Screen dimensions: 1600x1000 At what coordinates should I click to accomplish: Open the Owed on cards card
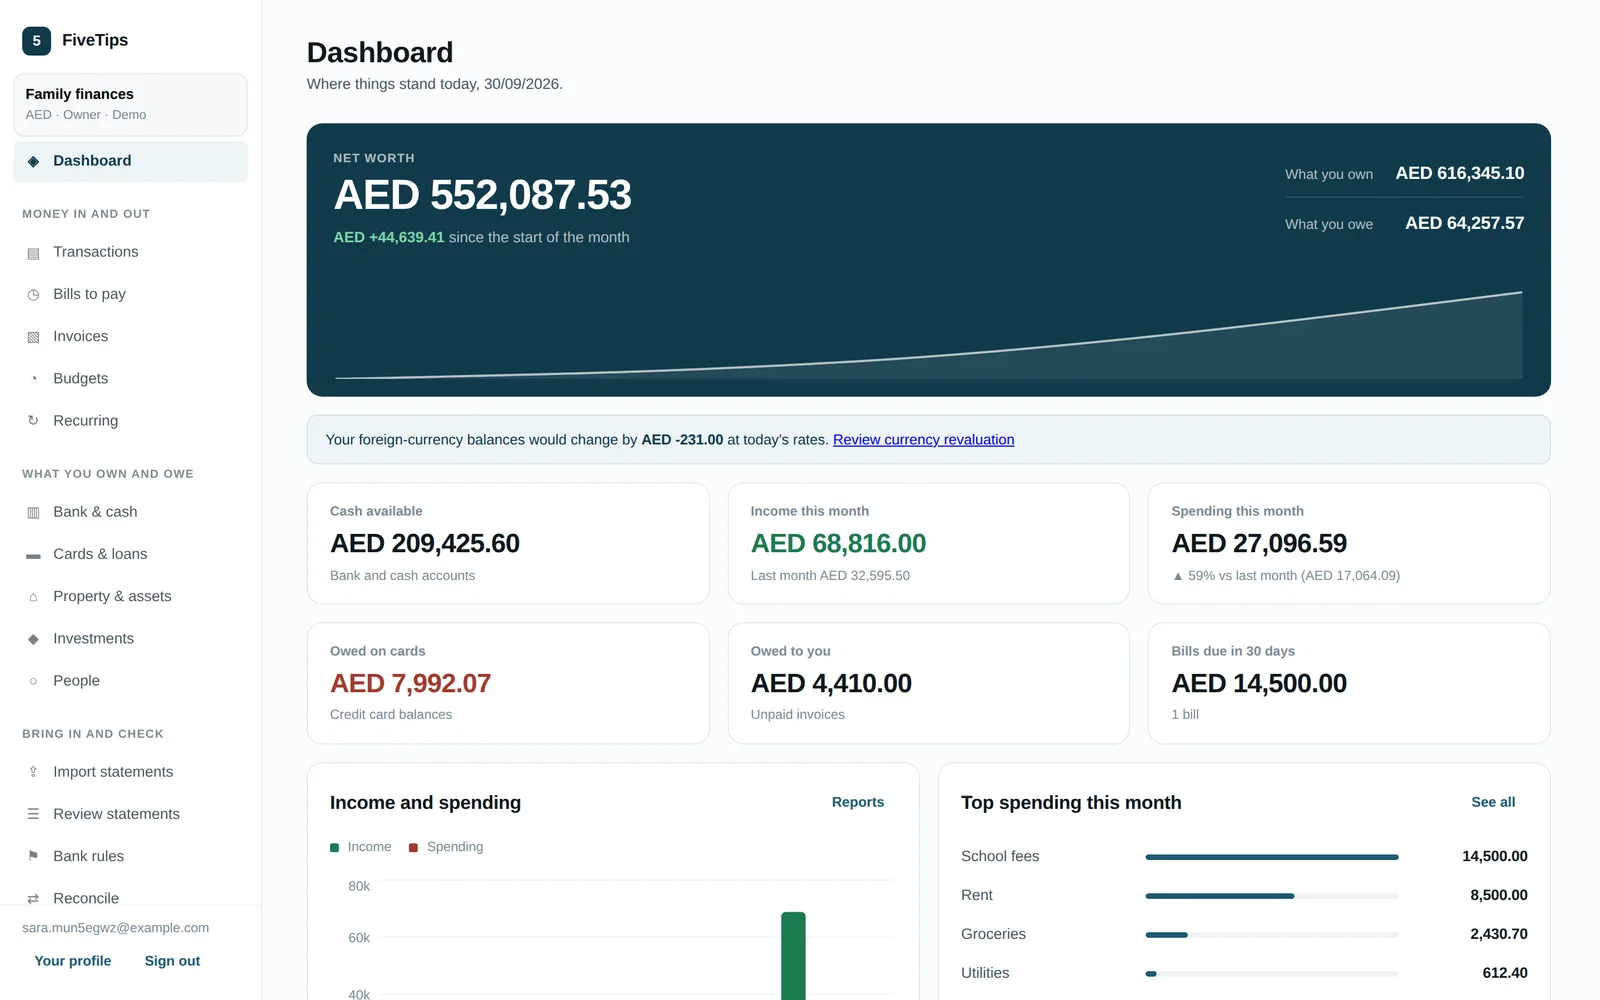[x=508, y=683]
